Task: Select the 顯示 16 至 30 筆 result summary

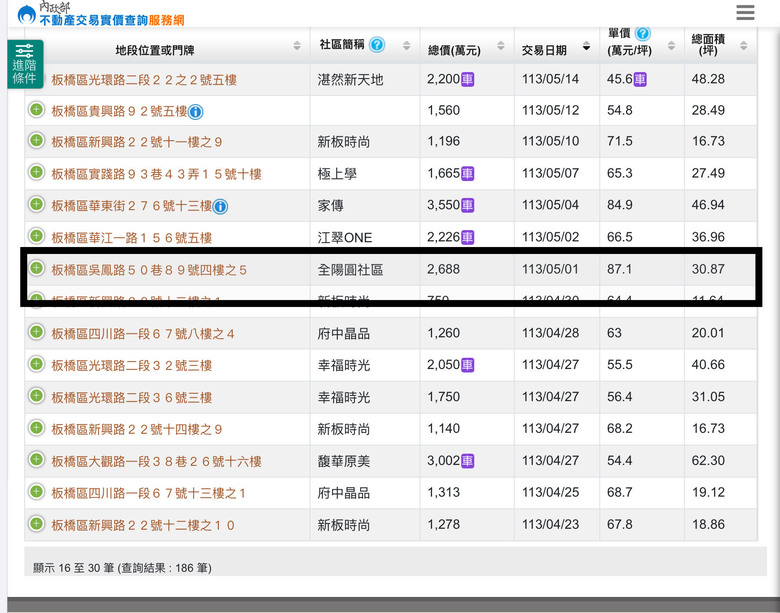Action: click(x=122, y=568)
